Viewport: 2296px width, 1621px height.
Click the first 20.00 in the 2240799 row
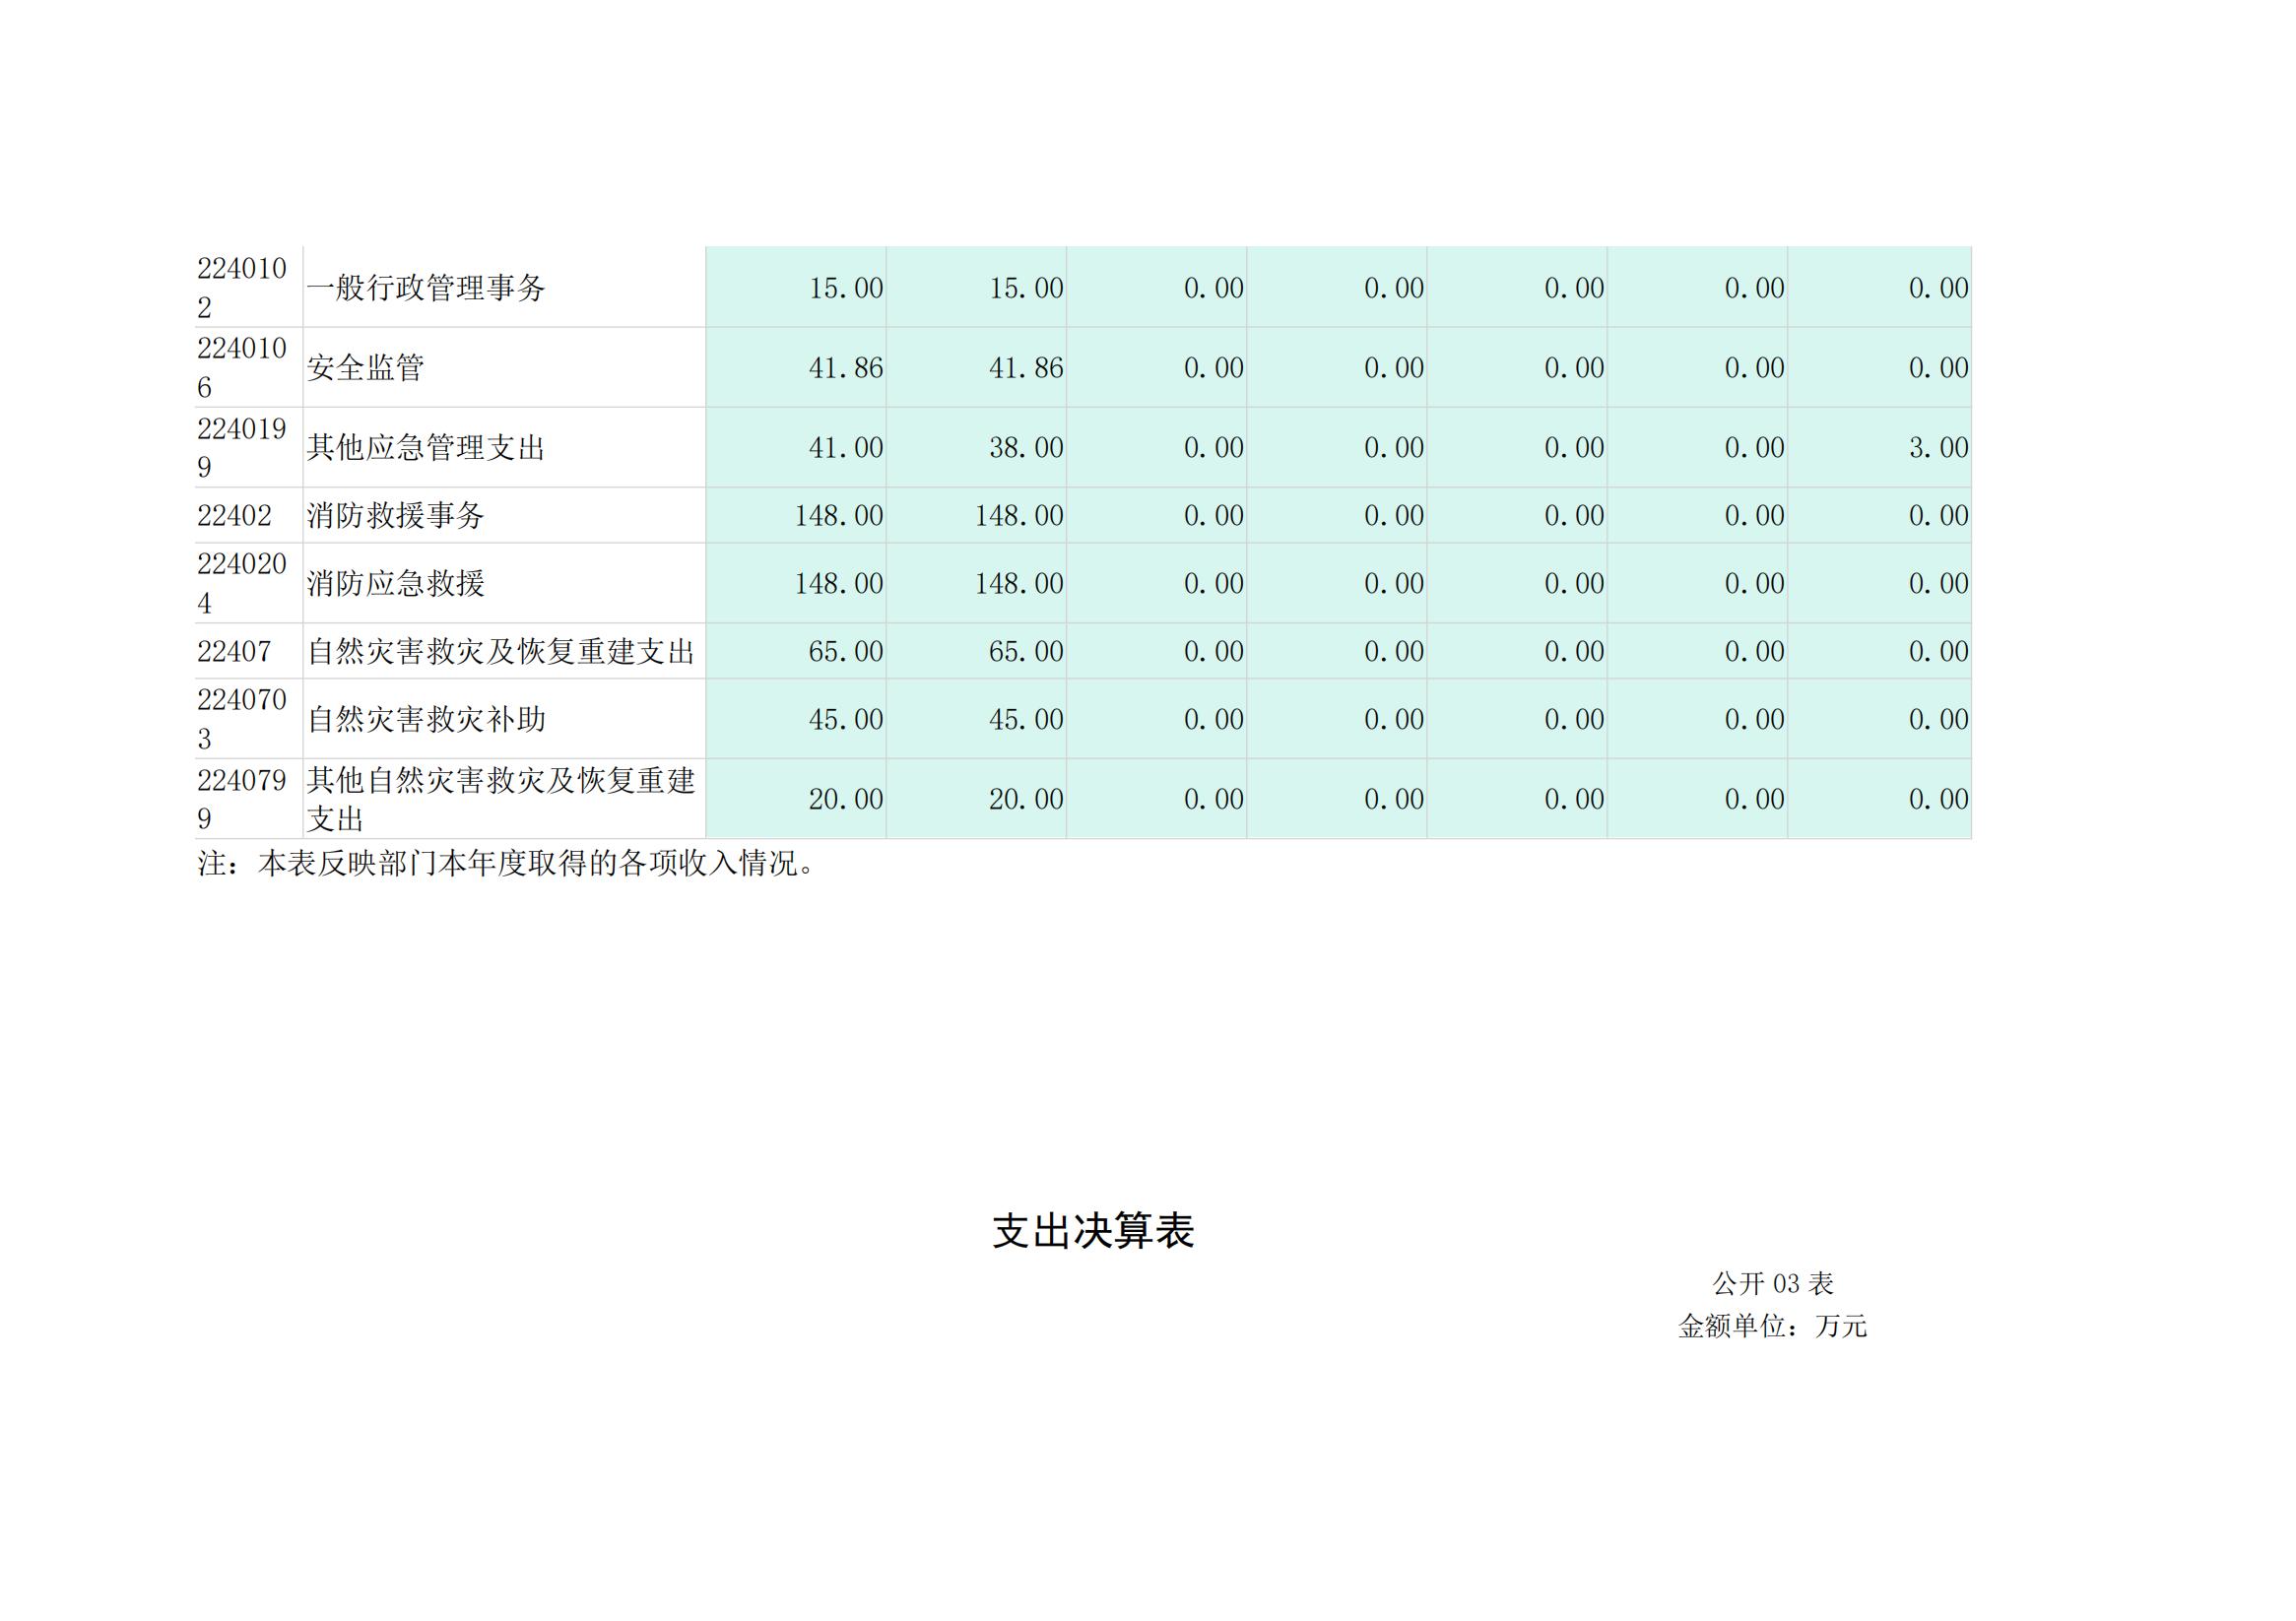(846, 799)
